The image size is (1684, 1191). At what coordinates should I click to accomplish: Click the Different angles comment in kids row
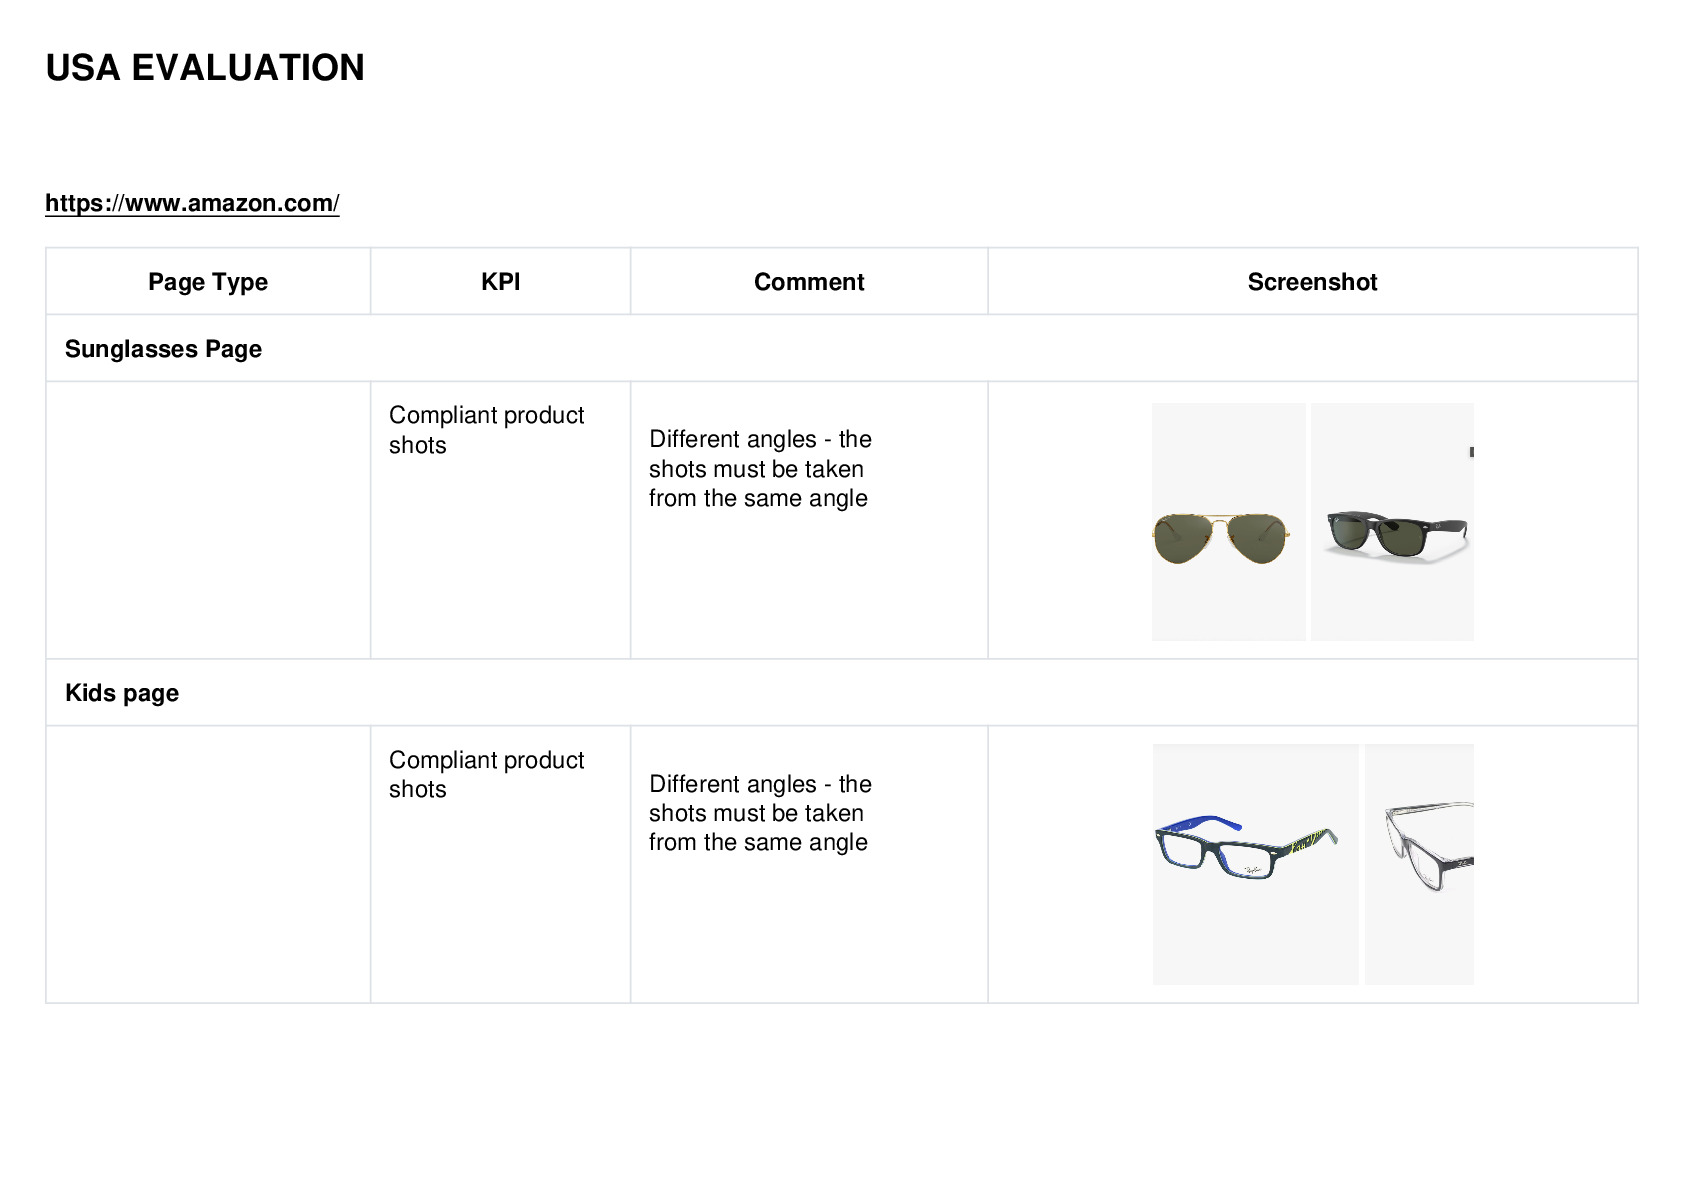pos(760,813)
